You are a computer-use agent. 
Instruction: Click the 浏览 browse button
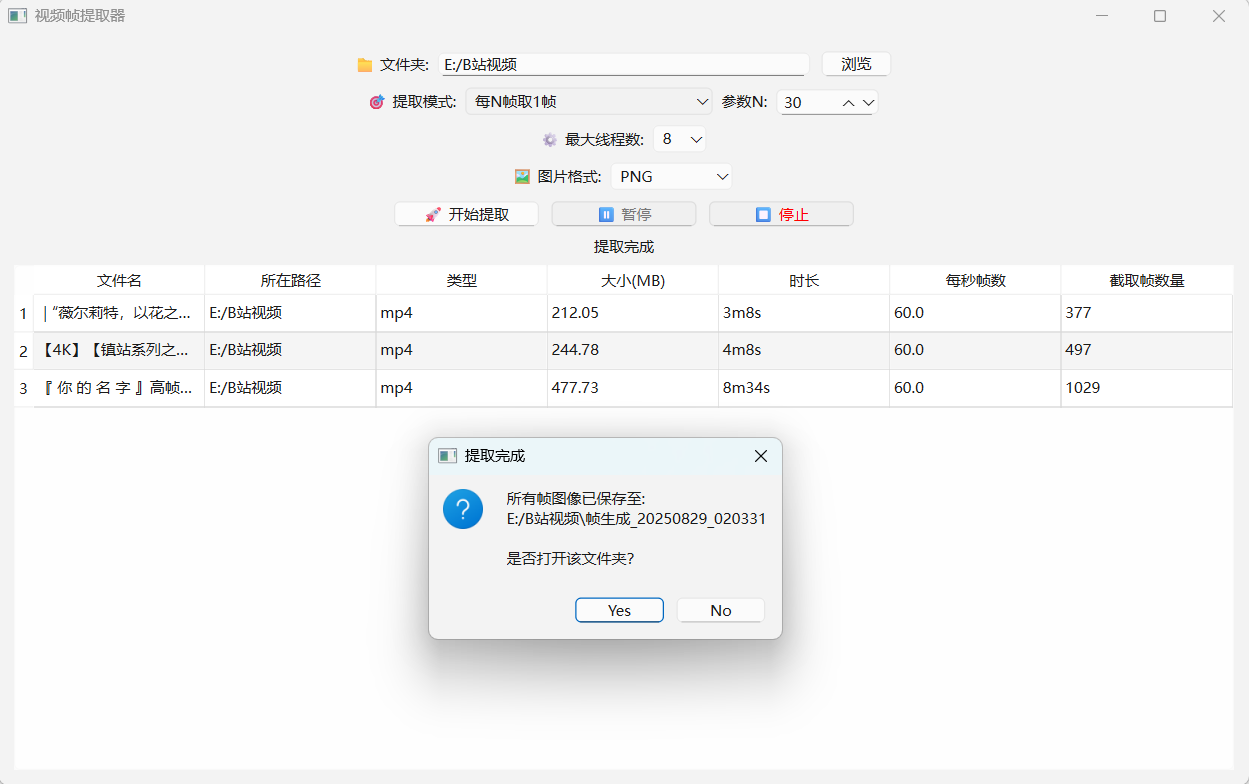pyautogui.click(x=856, y=64)
